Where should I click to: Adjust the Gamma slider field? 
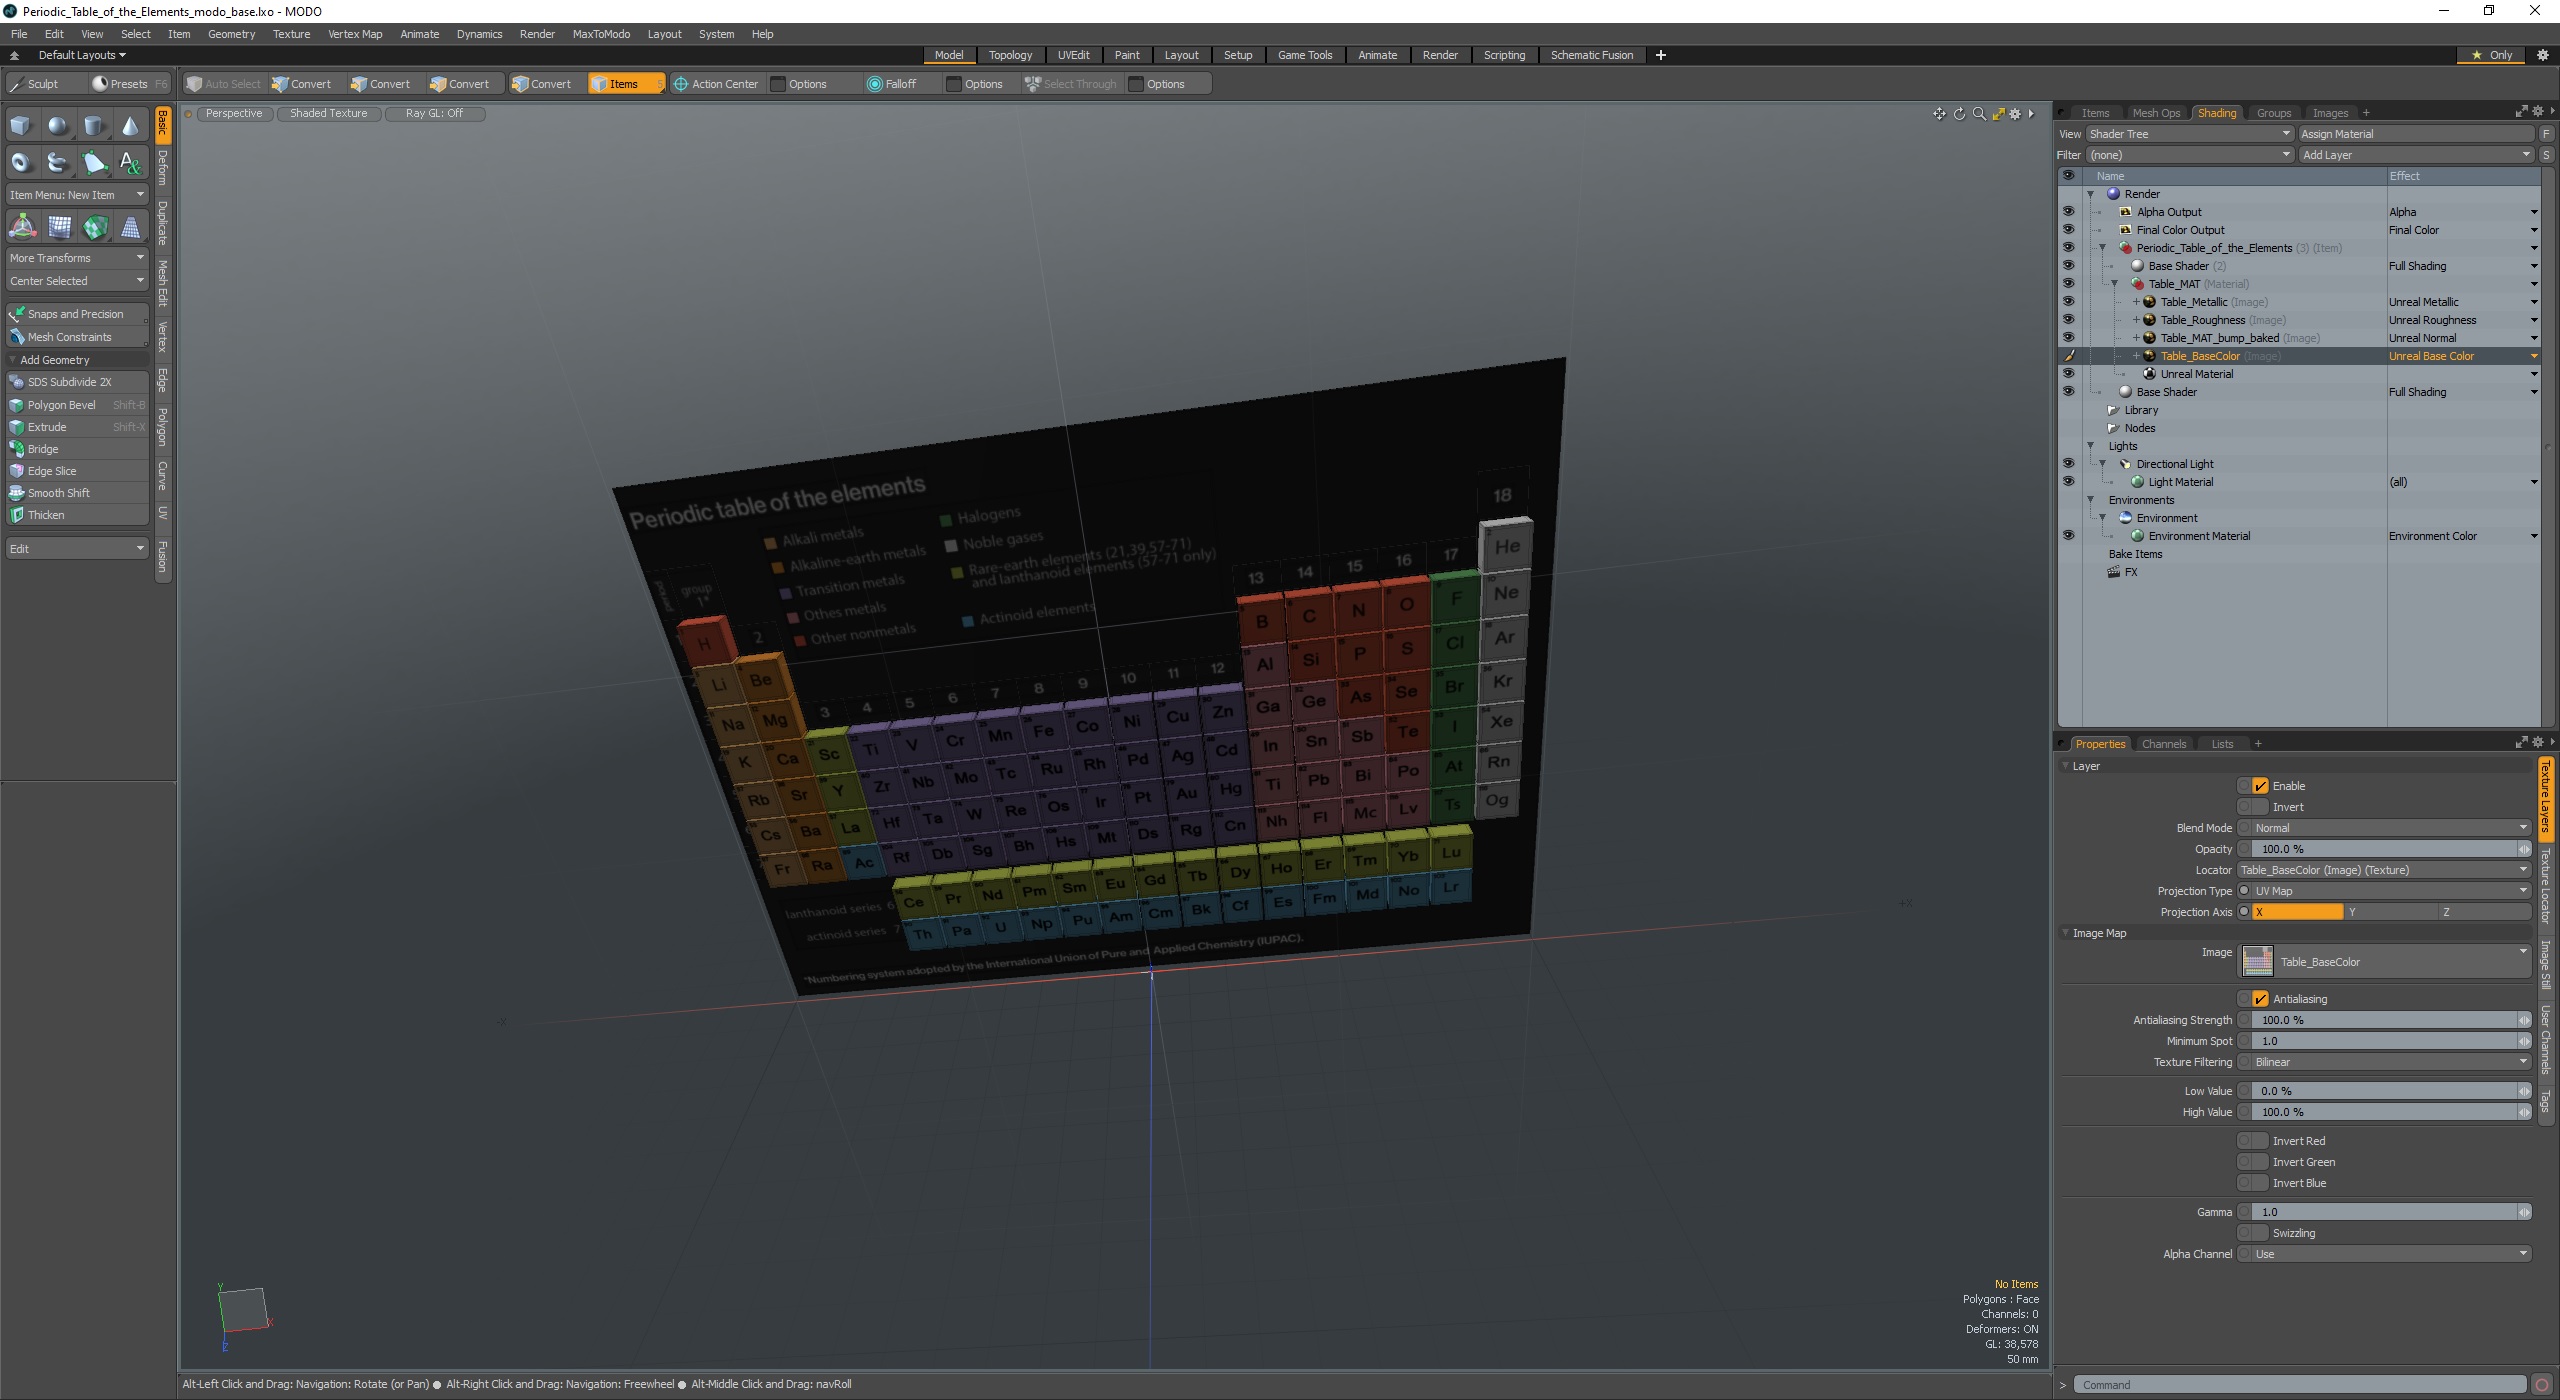2384,1212
